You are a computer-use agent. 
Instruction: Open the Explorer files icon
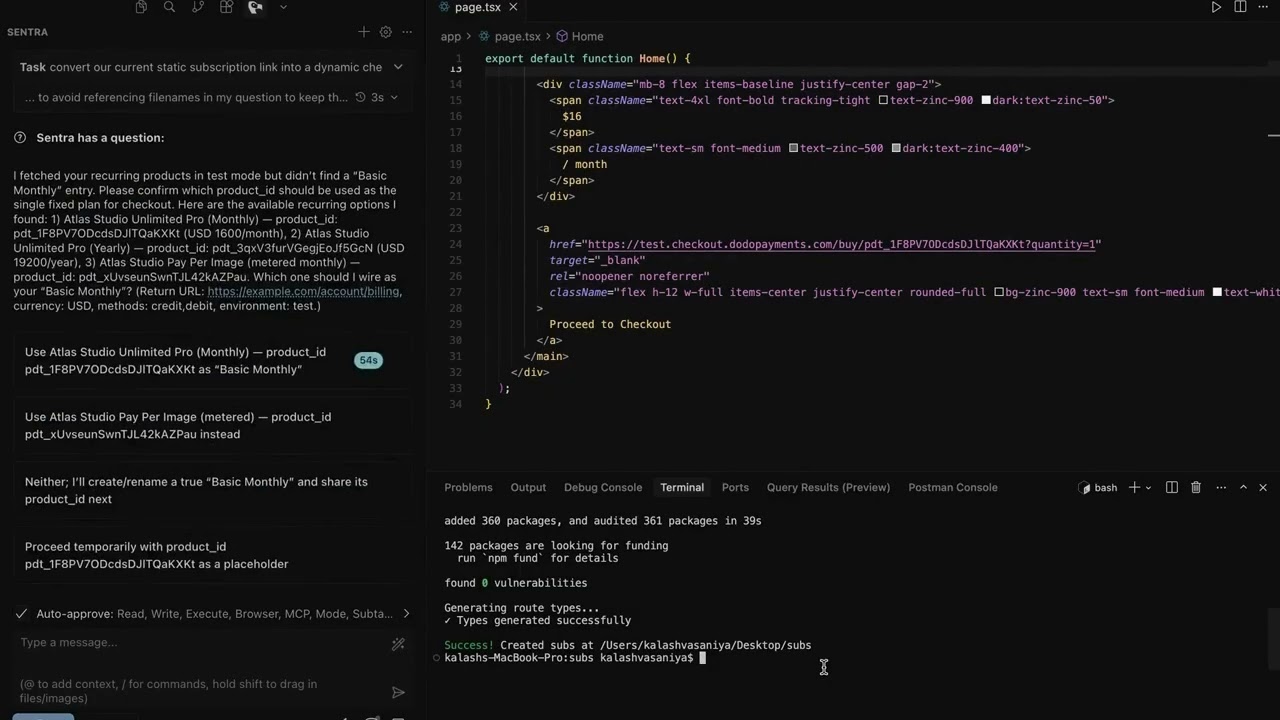click(x=141, y=7)
